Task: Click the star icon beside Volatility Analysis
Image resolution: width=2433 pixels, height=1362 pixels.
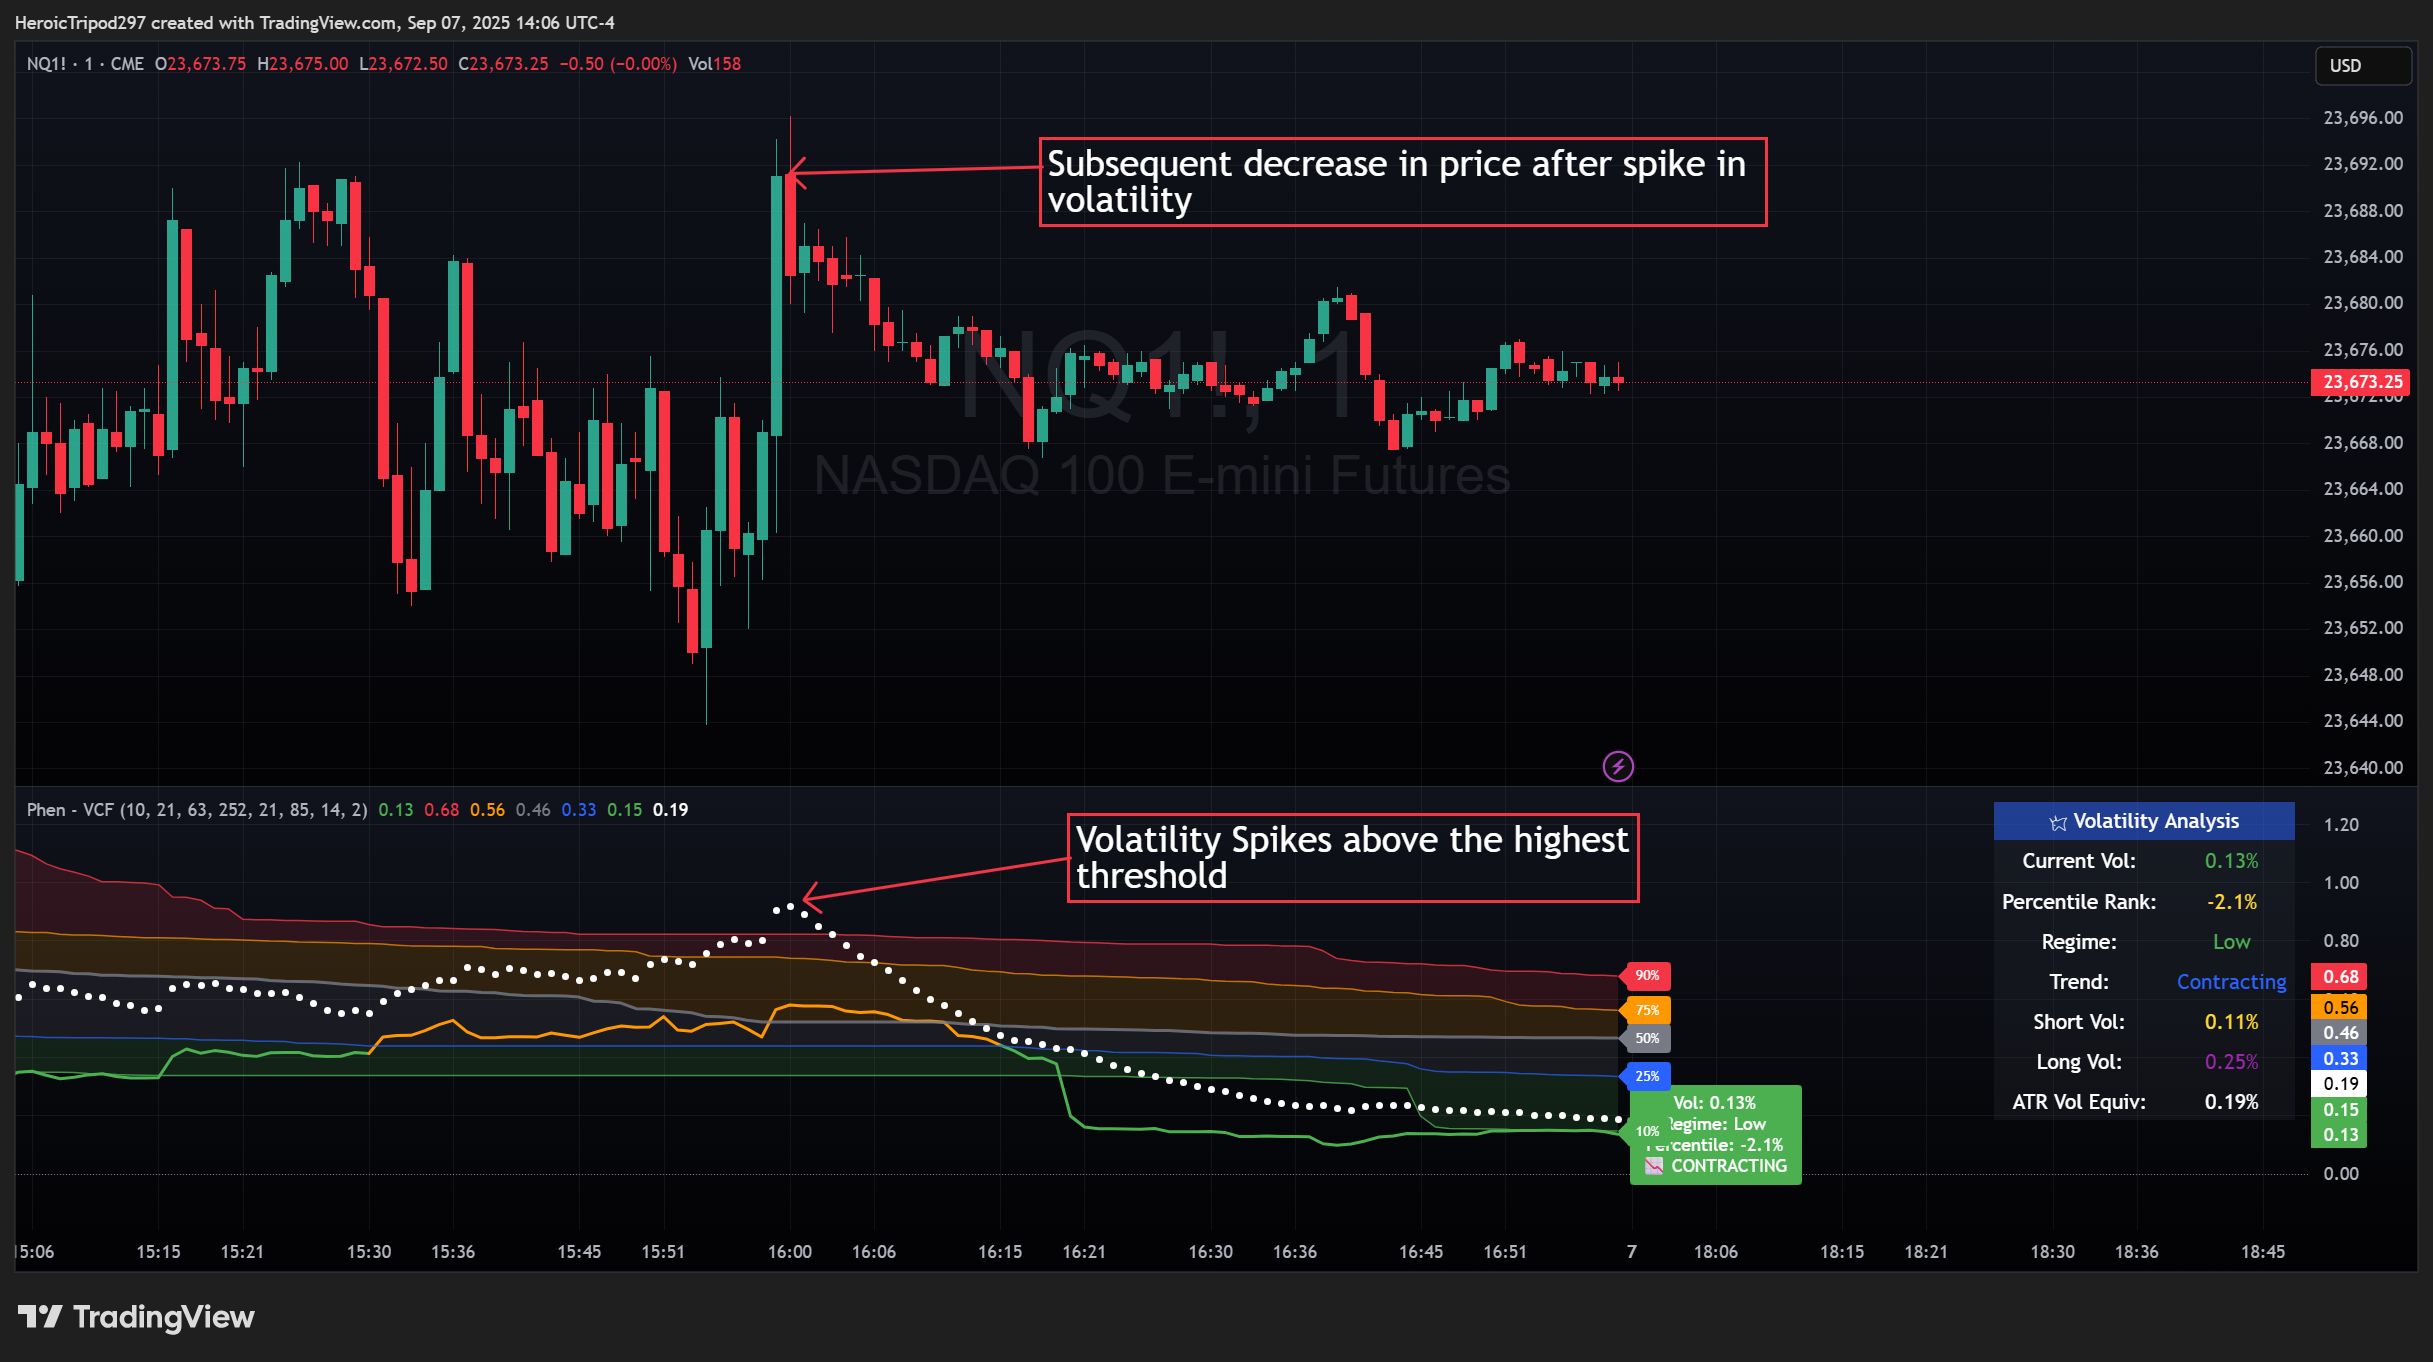Action: point(2058,822)
